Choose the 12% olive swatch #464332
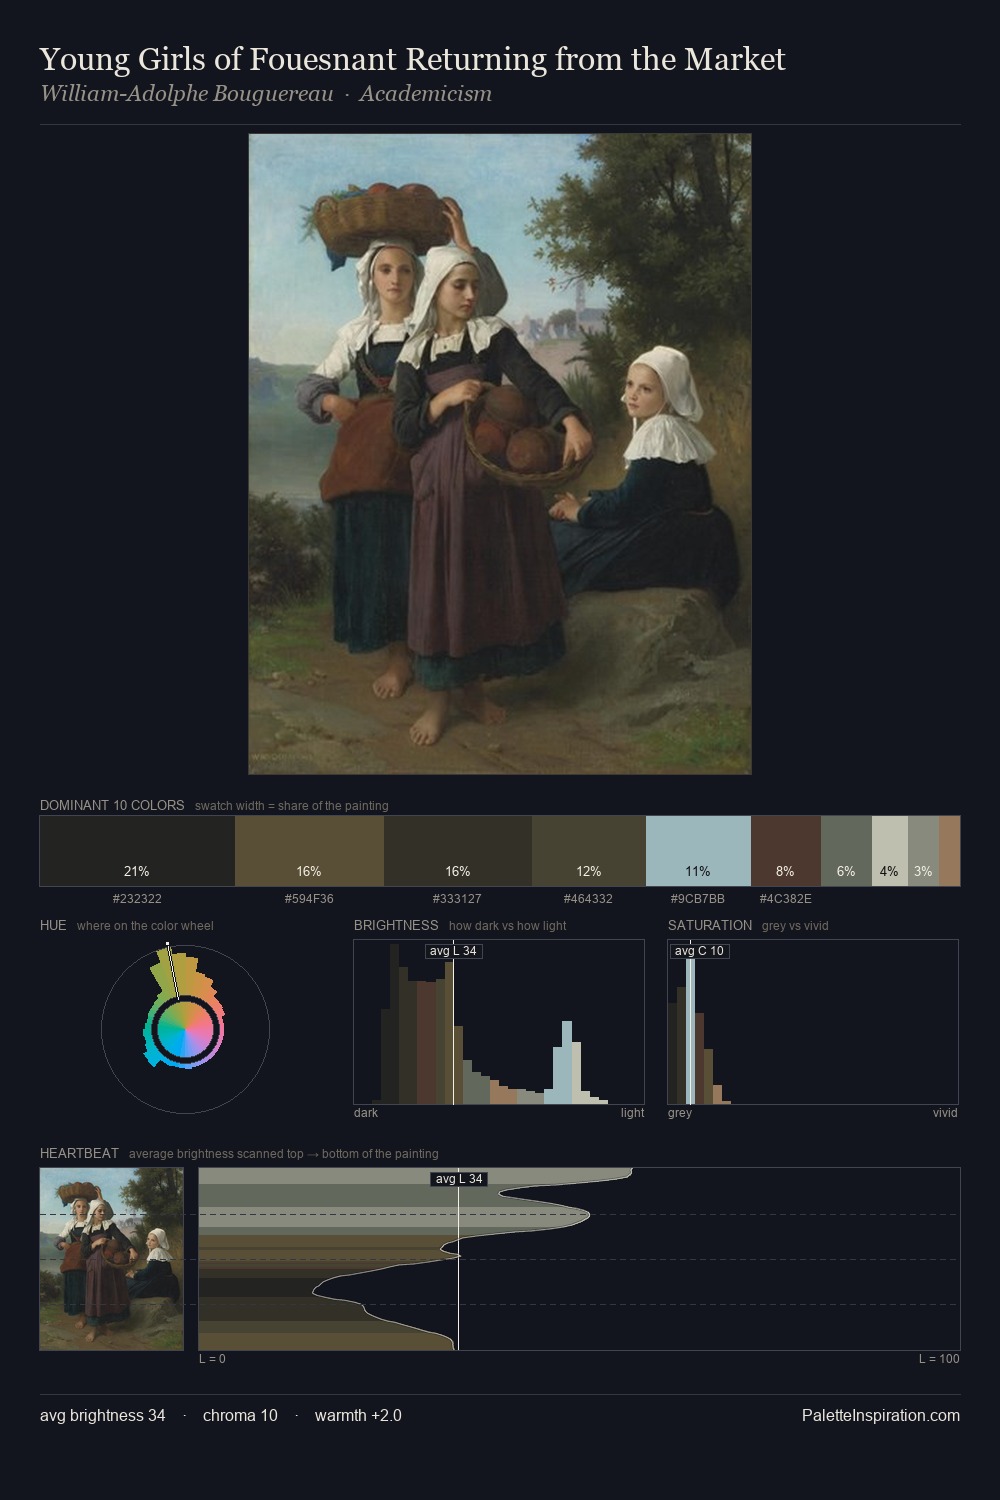Image resolution: width=1000 pixels, height=1500 pixels. pyautogui.click(x=589, y=851)
